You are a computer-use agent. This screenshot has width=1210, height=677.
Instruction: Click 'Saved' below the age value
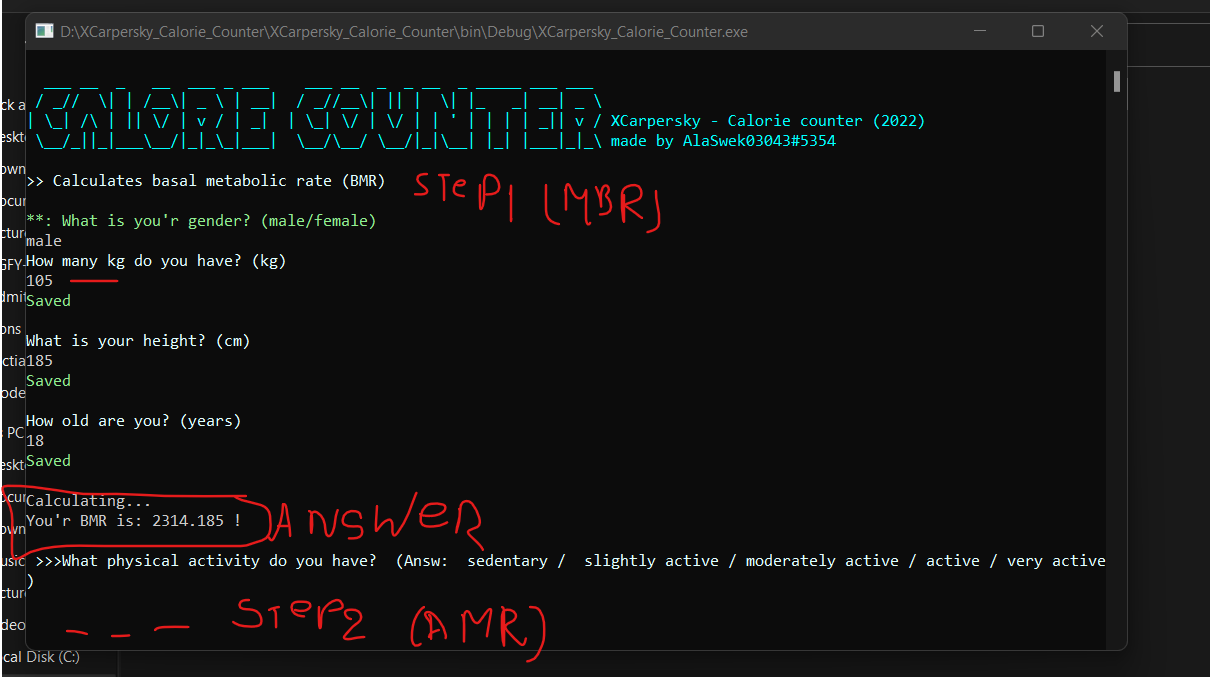[x=48, y=461]
